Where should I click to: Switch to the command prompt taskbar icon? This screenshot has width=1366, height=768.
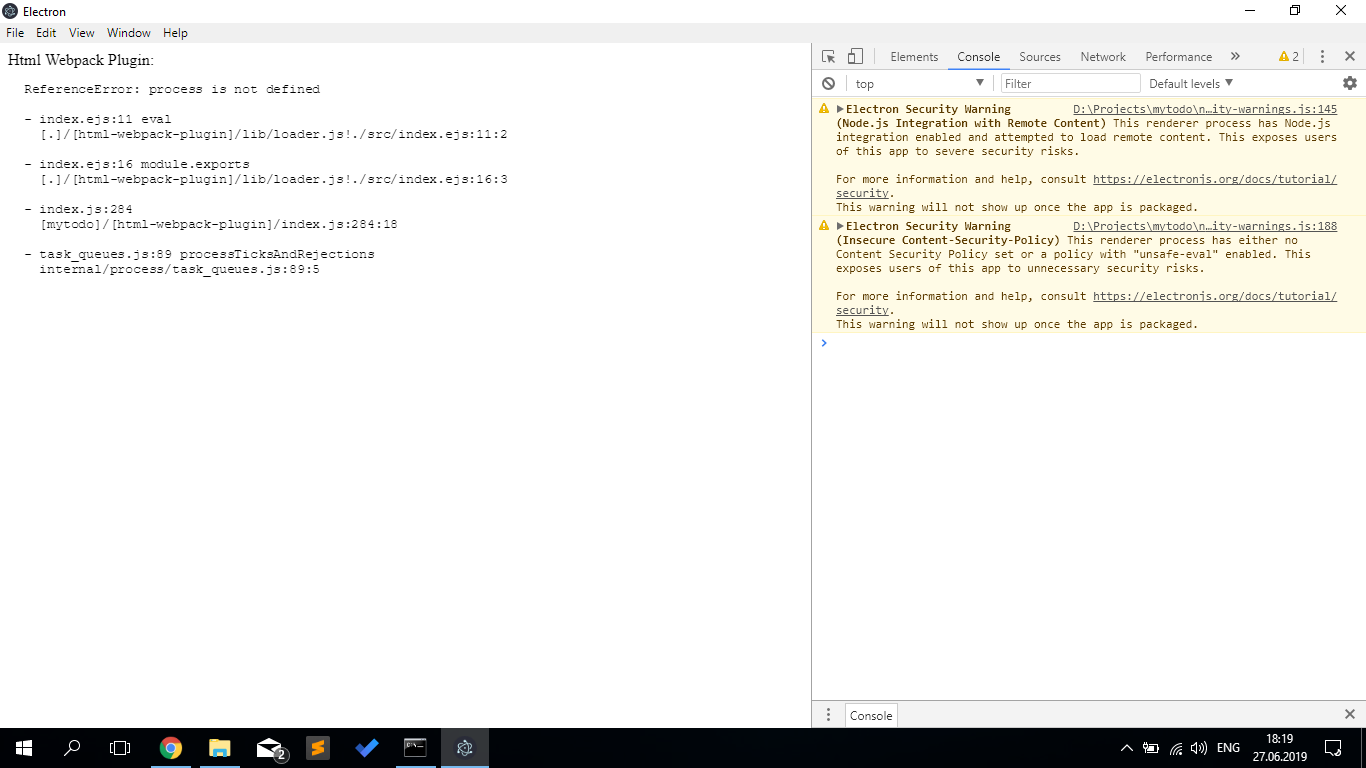click(x=416, y=748)
